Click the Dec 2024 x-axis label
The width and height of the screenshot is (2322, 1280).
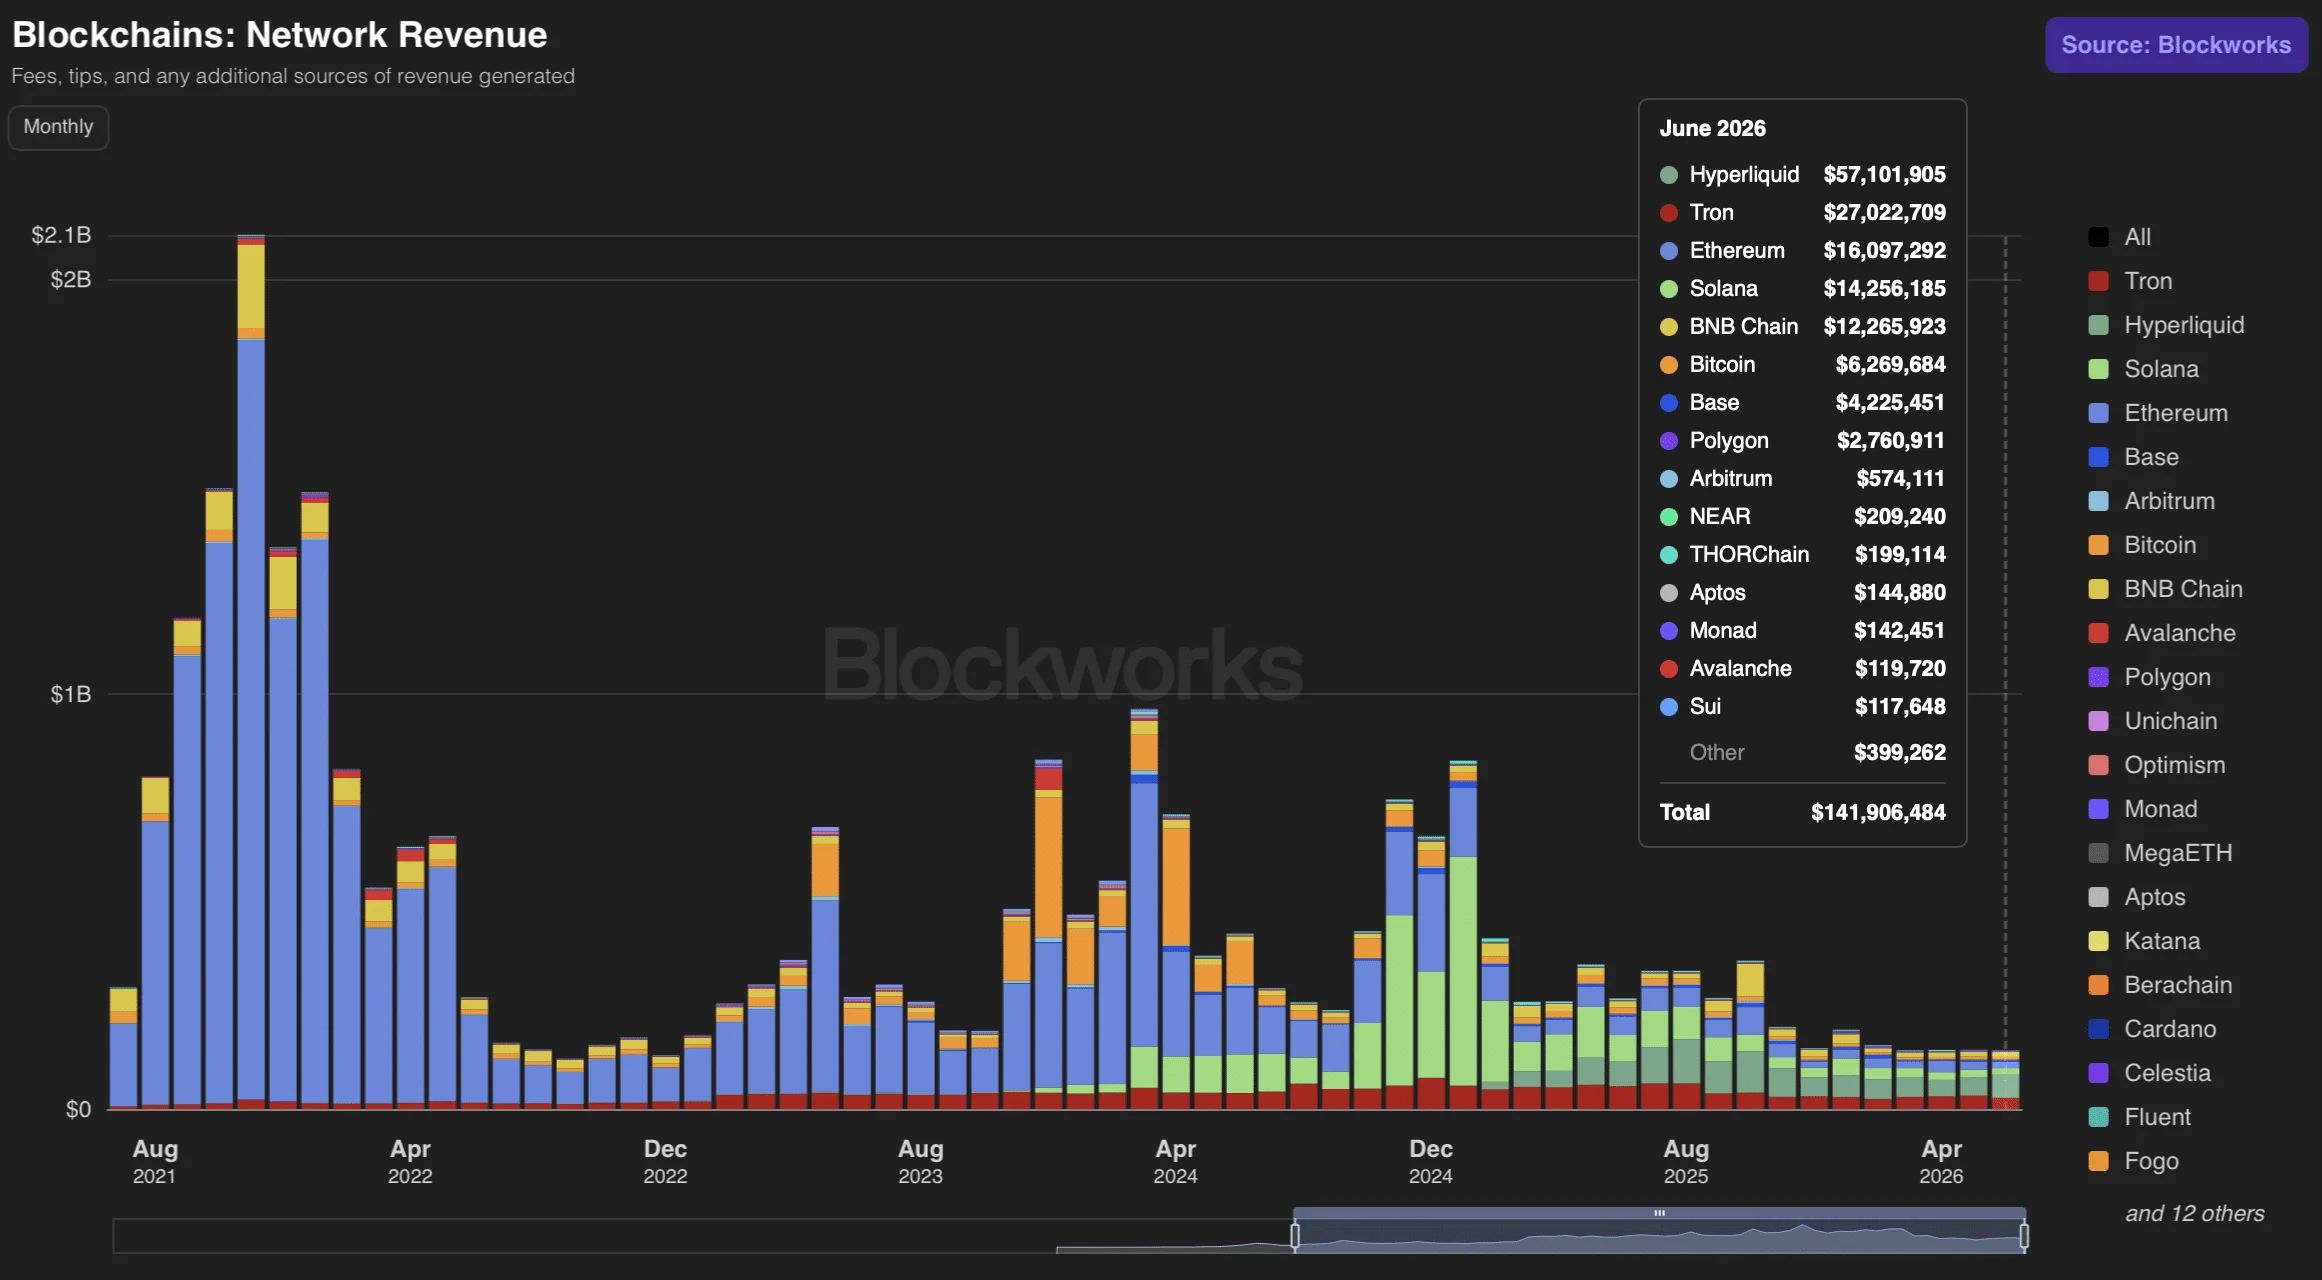1431,1161
